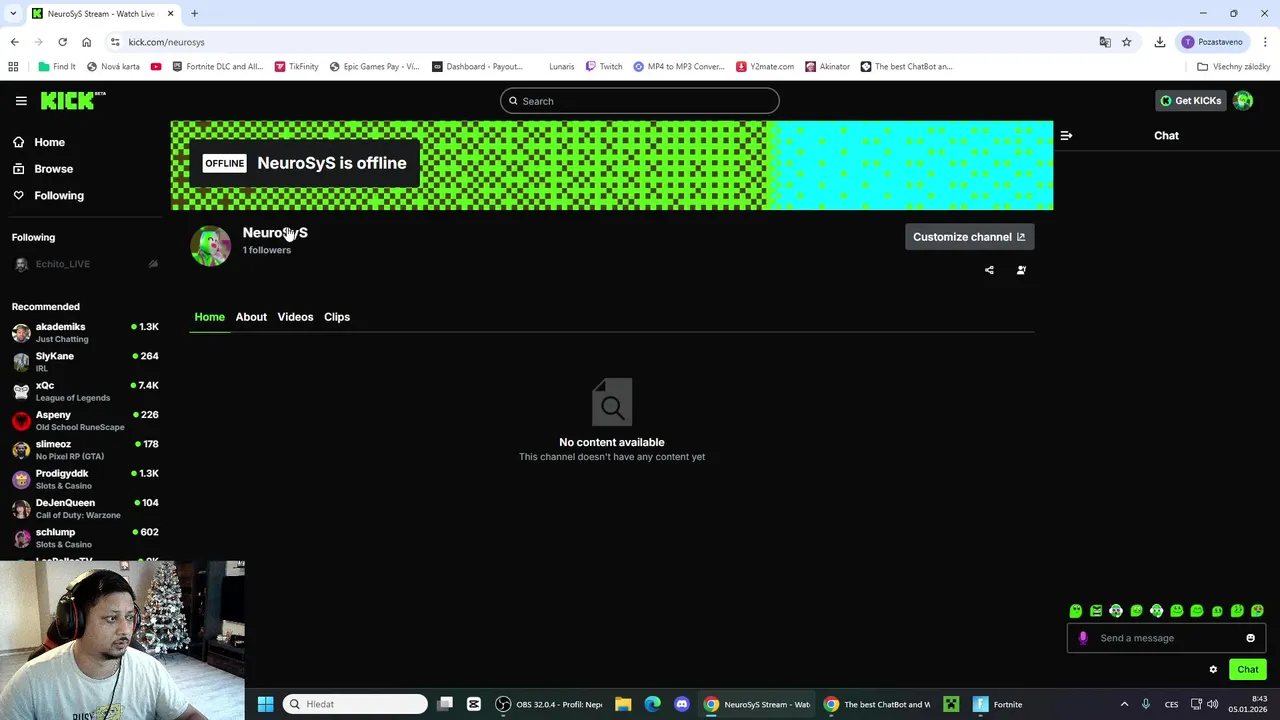Share the NeuroSyS channel
This screenshot has height=720, width=1280.
point(989,270)
